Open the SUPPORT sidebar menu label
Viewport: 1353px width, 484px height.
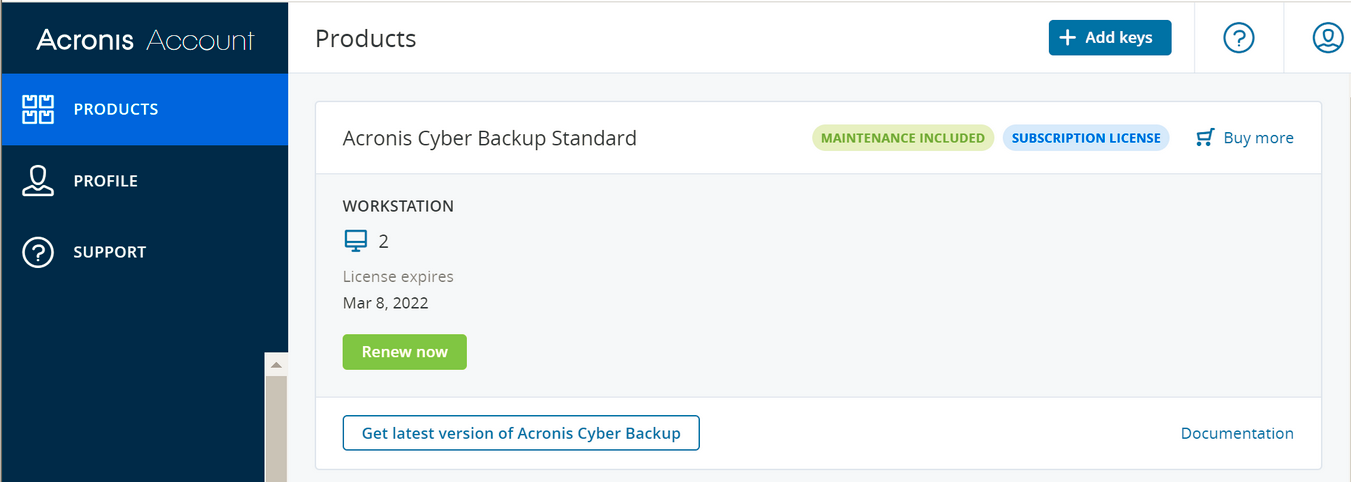coord(110,252)
